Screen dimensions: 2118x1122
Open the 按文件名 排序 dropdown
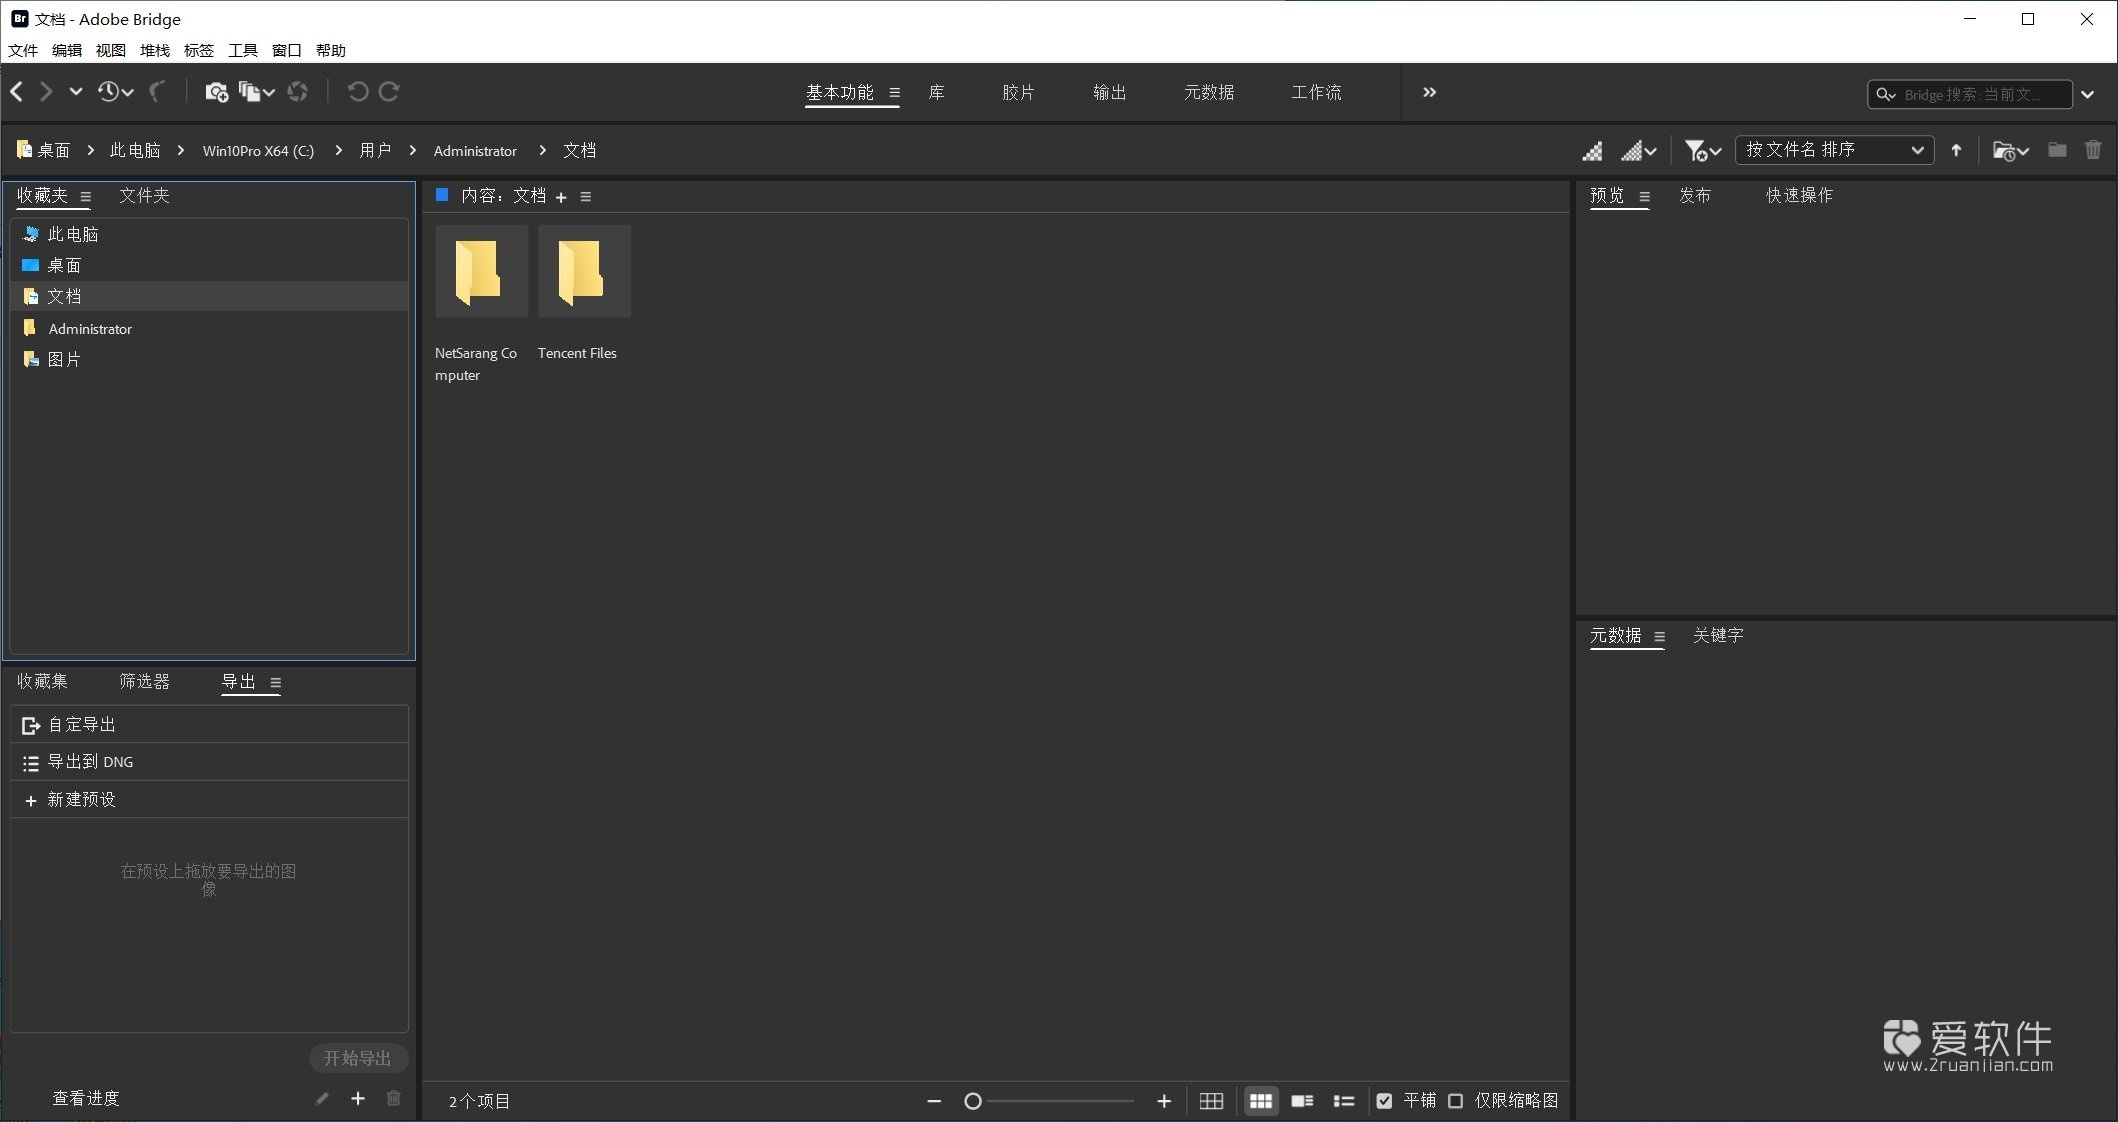pos(1835,150)
